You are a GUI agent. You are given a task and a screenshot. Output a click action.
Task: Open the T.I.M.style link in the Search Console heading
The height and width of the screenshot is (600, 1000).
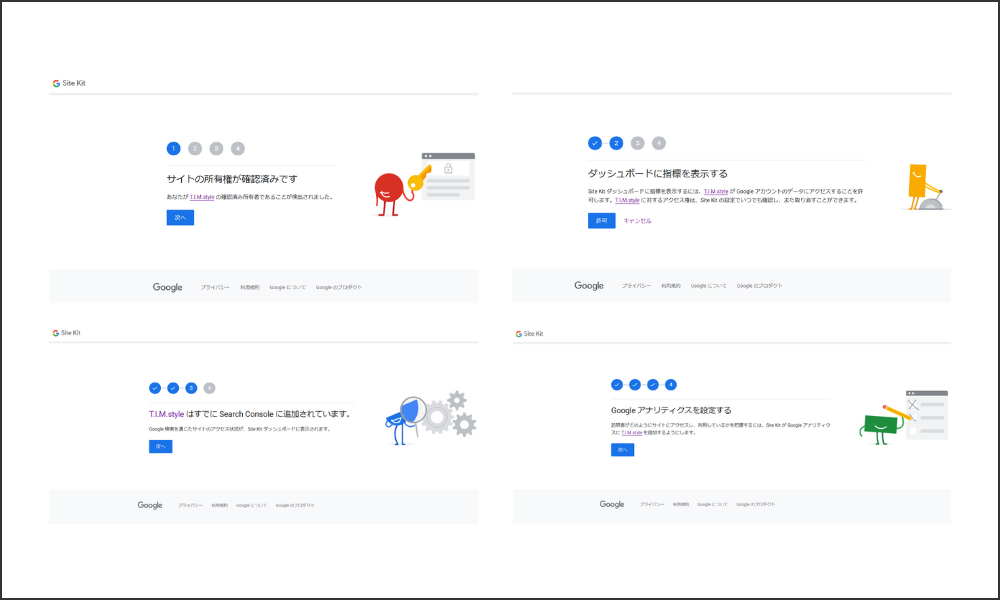pyautogui.click(x=166, y=414)
